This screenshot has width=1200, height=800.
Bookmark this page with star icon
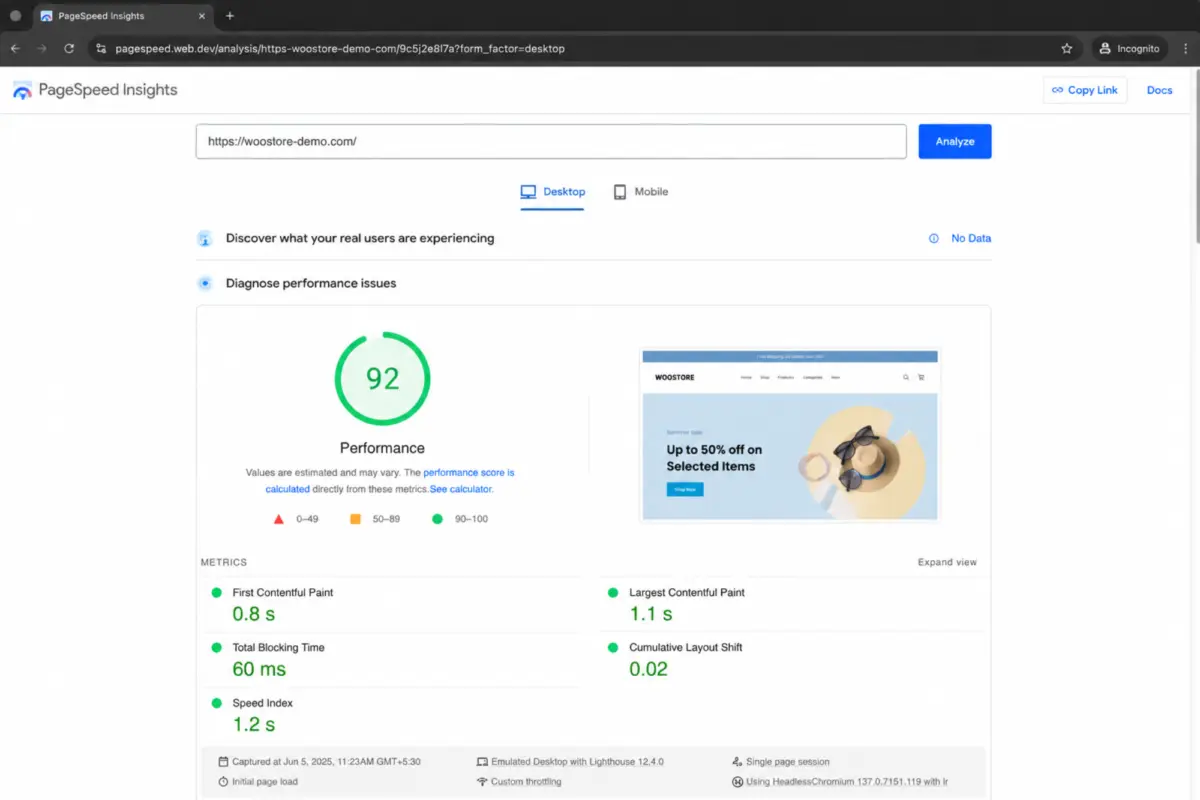point(1067,48)
